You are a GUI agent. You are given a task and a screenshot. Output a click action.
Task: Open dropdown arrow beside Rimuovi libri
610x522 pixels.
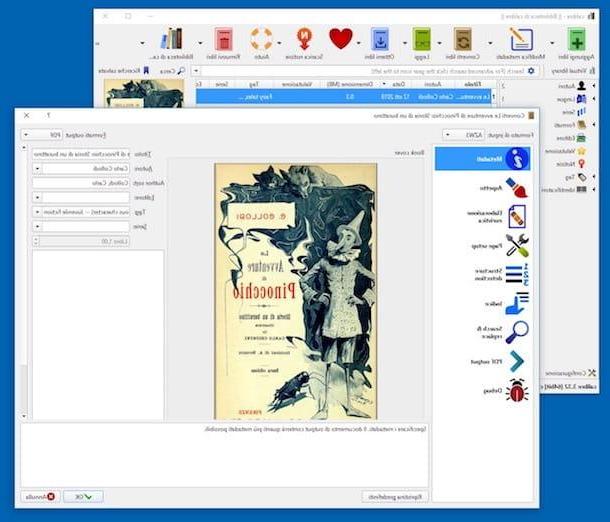(201, 43)
